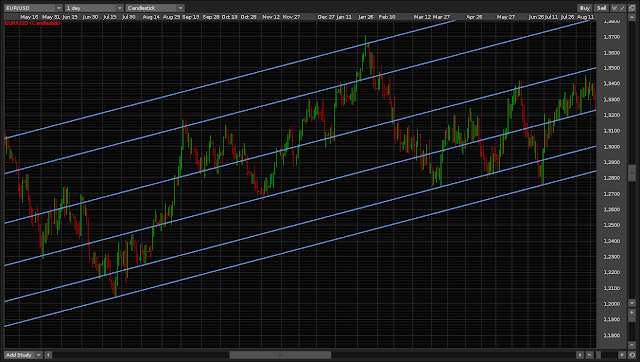Click the Buy button
The height and width of the screenshot is (362, 640).
(x=584, y=8)
